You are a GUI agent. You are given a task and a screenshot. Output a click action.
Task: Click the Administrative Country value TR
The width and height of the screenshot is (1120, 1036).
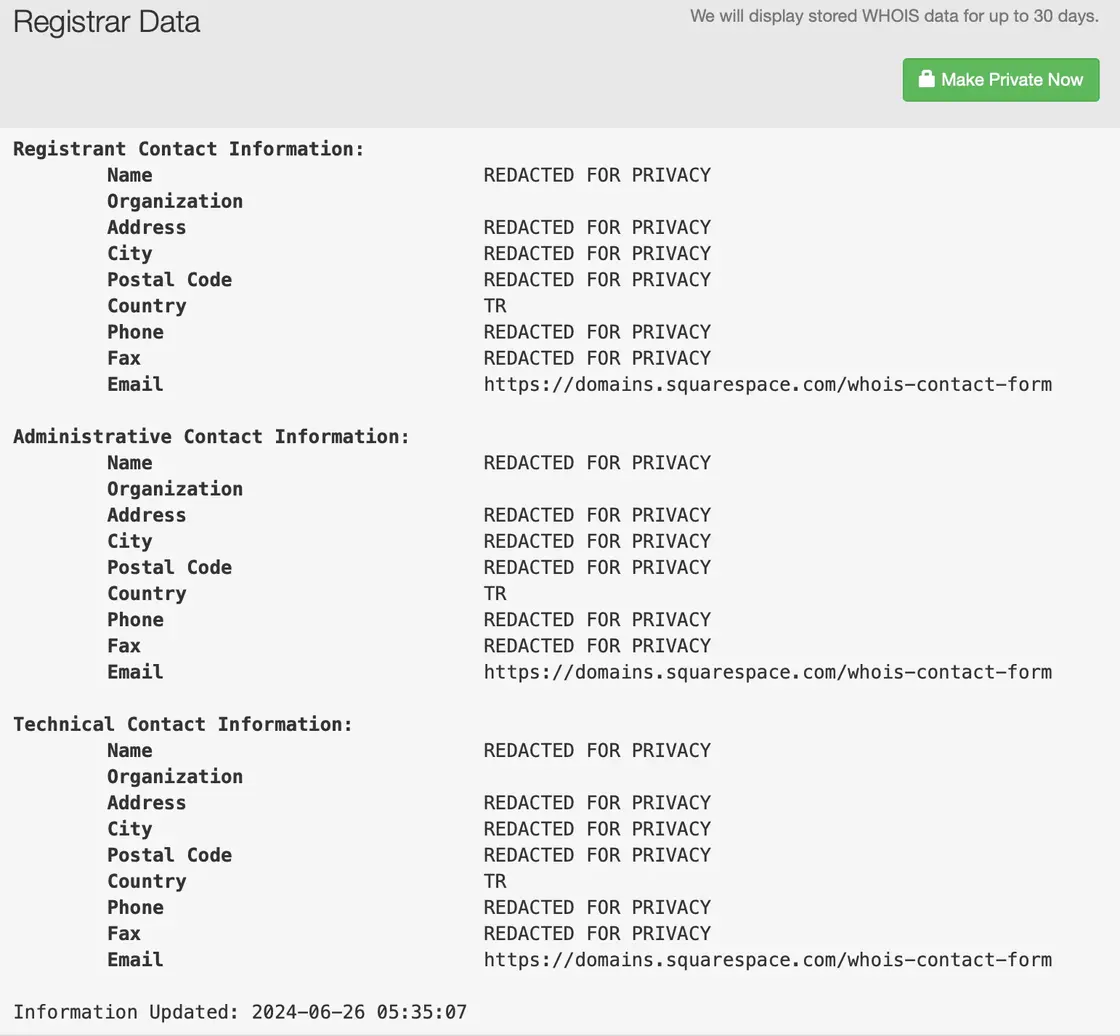(495, 594)
